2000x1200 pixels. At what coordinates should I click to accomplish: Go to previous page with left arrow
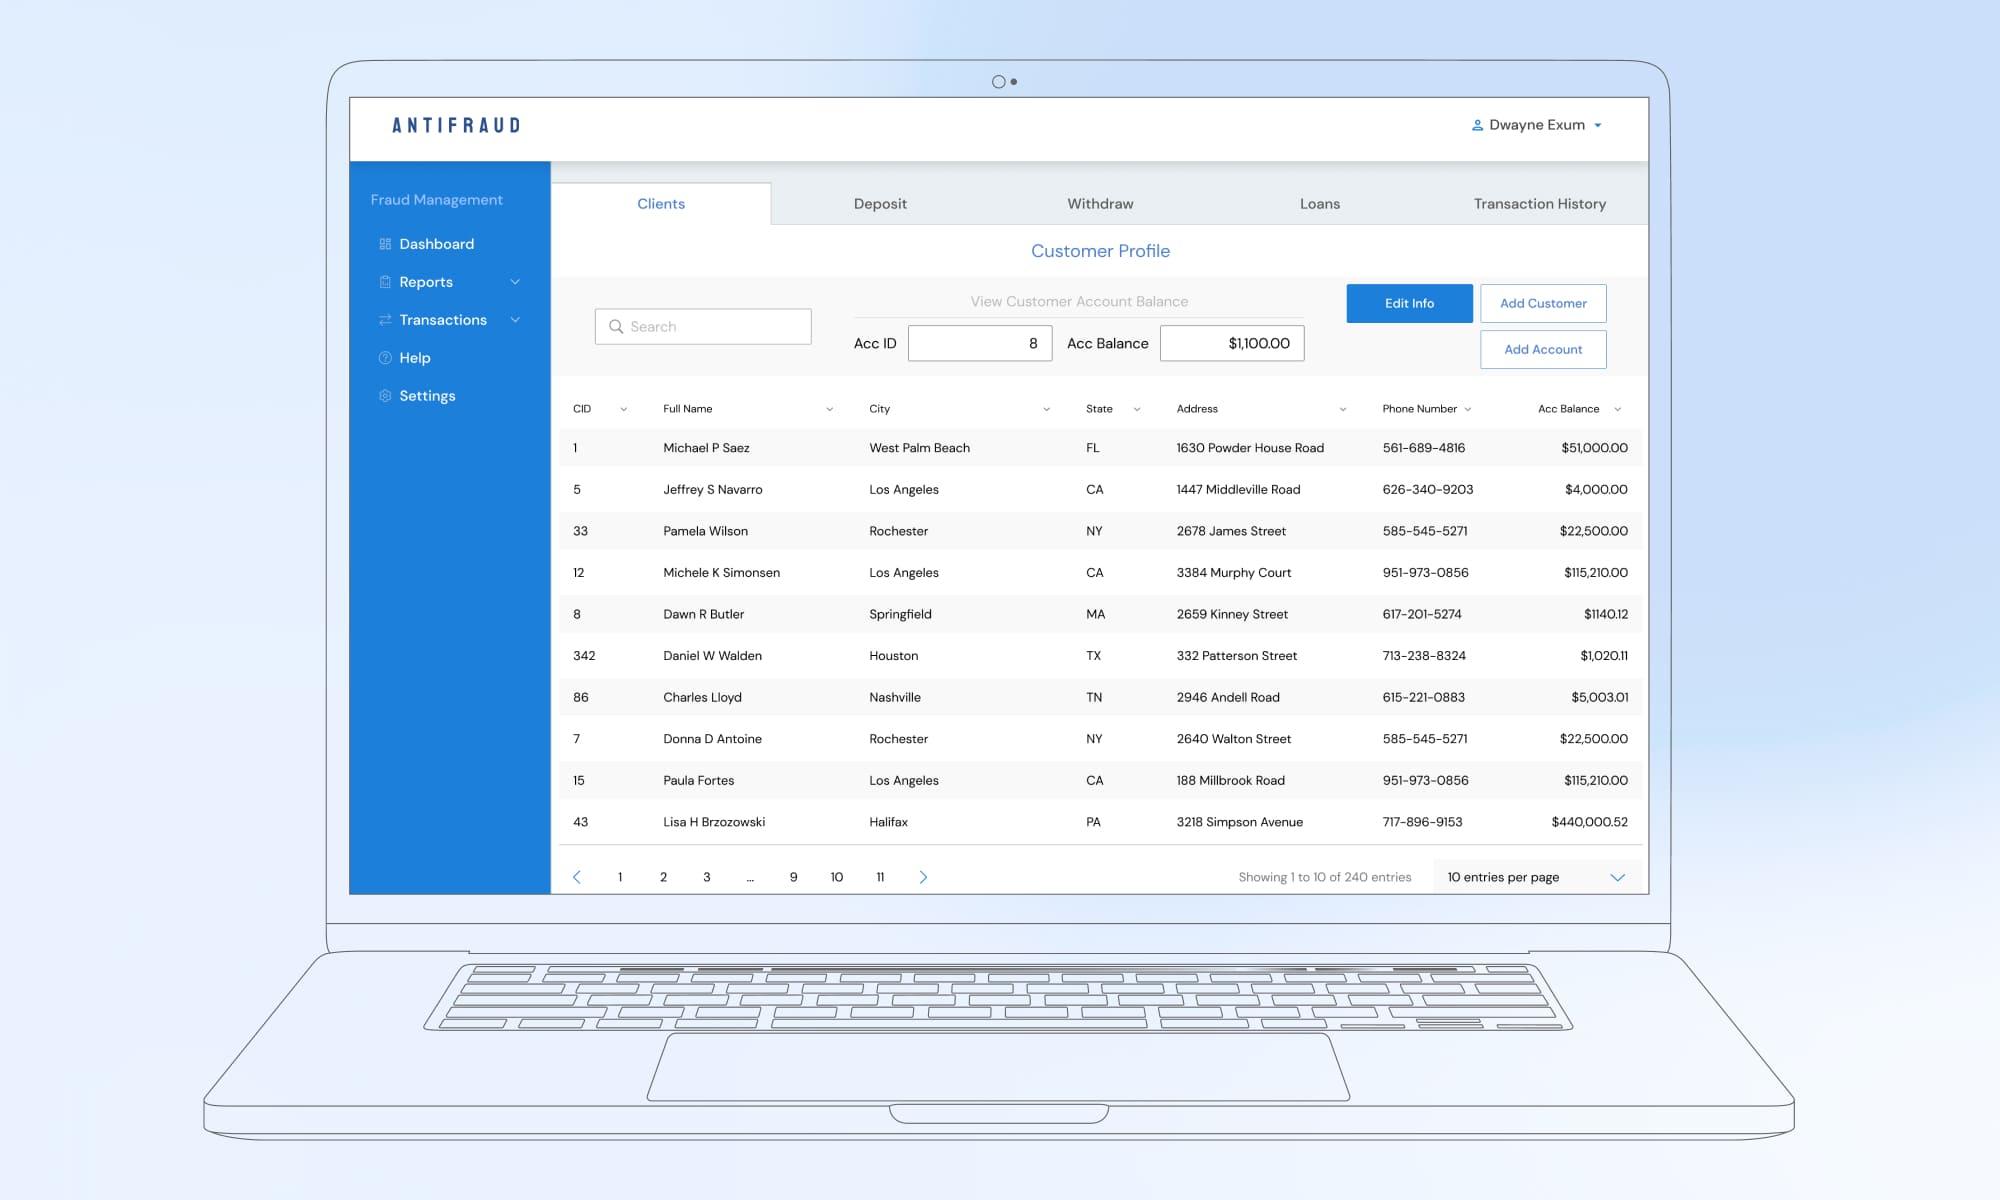[x=577, y=877]
